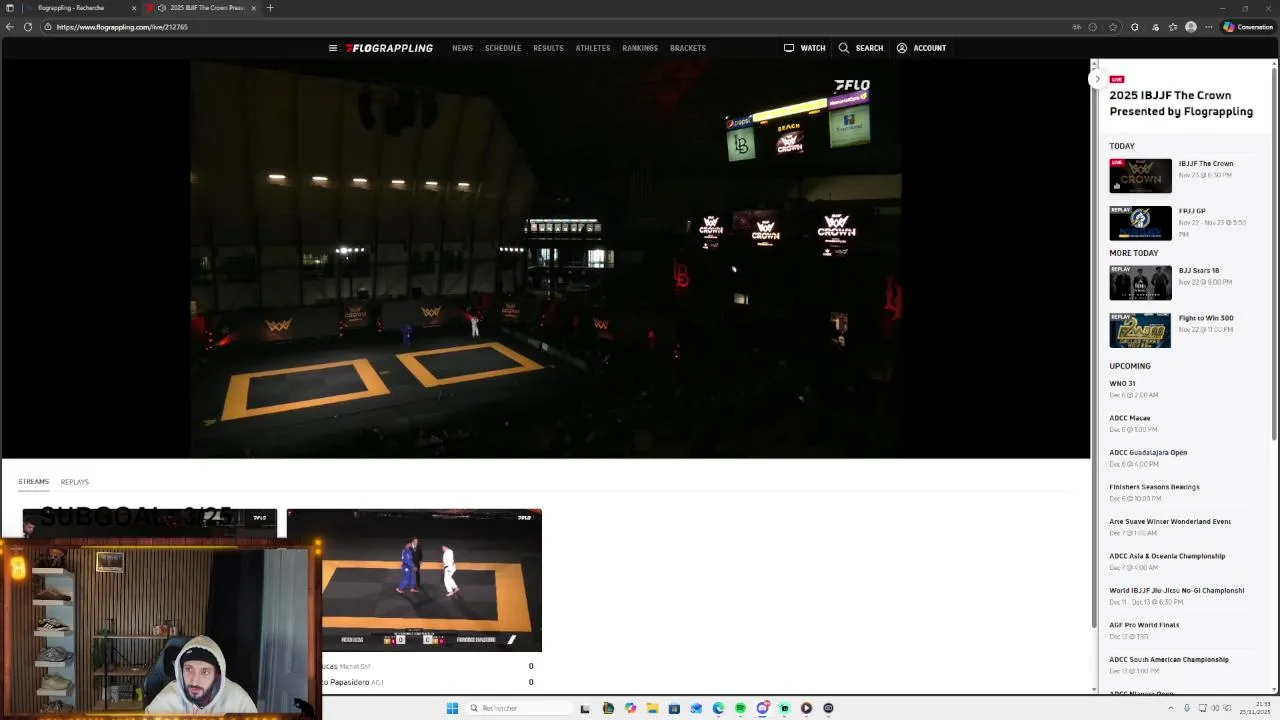Click the taskbar Rechercher search box
This screenshot has height=720, width=1280.
[519, 708]
